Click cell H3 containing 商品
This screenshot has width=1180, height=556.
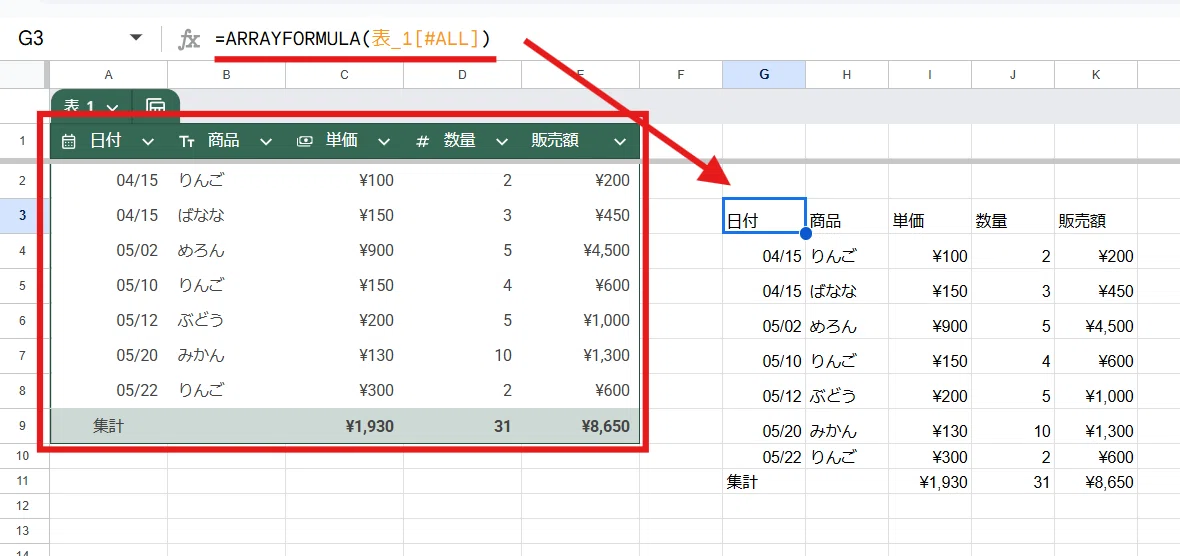click(x=847, y=216)
